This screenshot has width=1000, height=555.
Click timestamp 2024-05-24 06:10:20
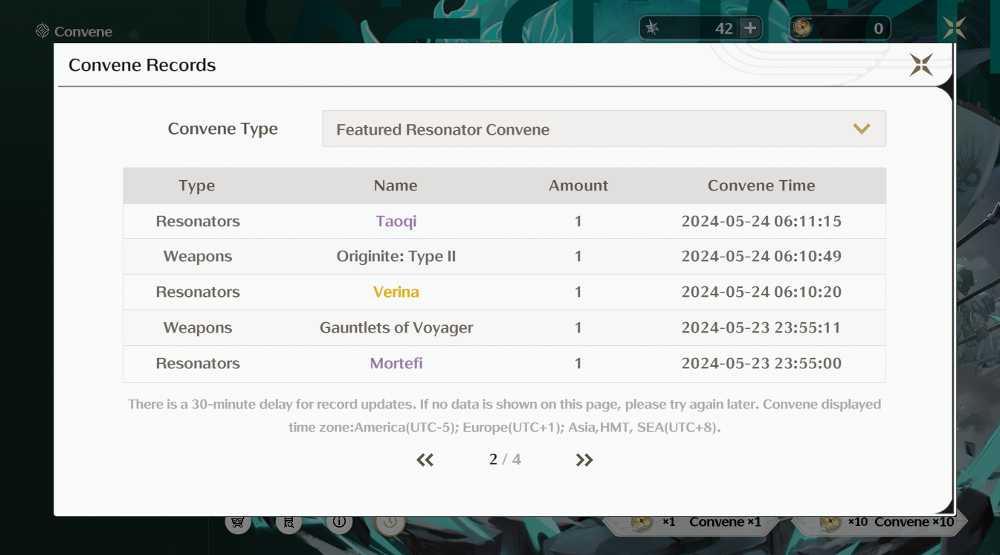click(x=761, y=292)
